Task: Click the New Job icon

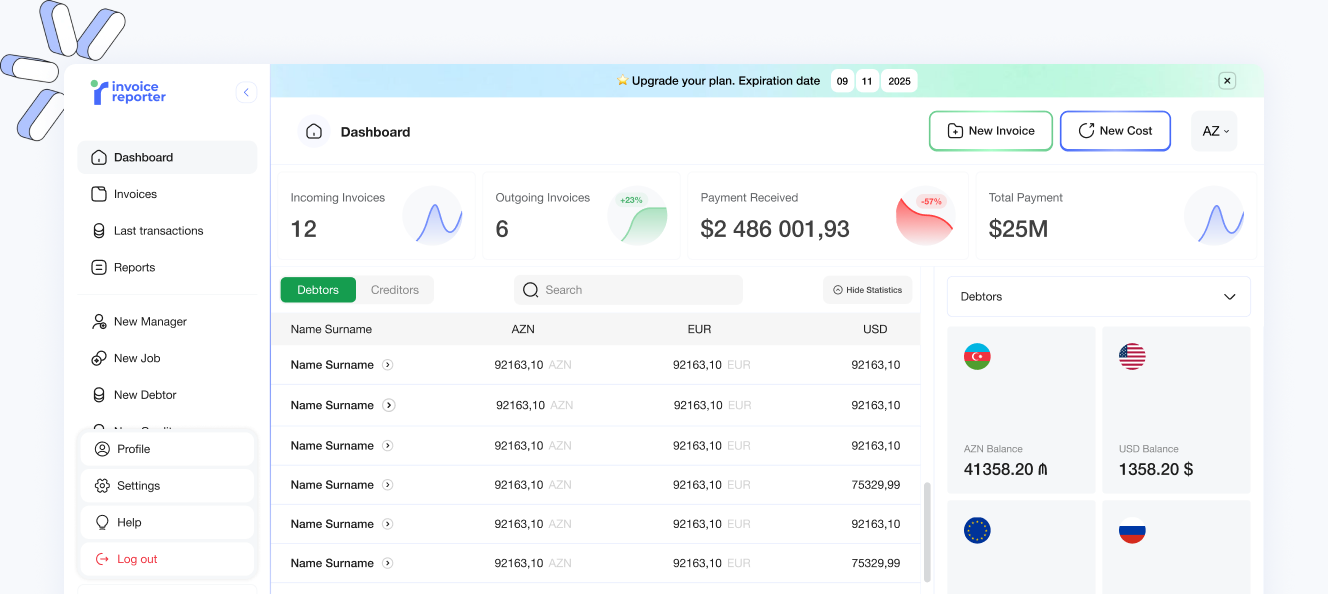Action: pos(99,358)
